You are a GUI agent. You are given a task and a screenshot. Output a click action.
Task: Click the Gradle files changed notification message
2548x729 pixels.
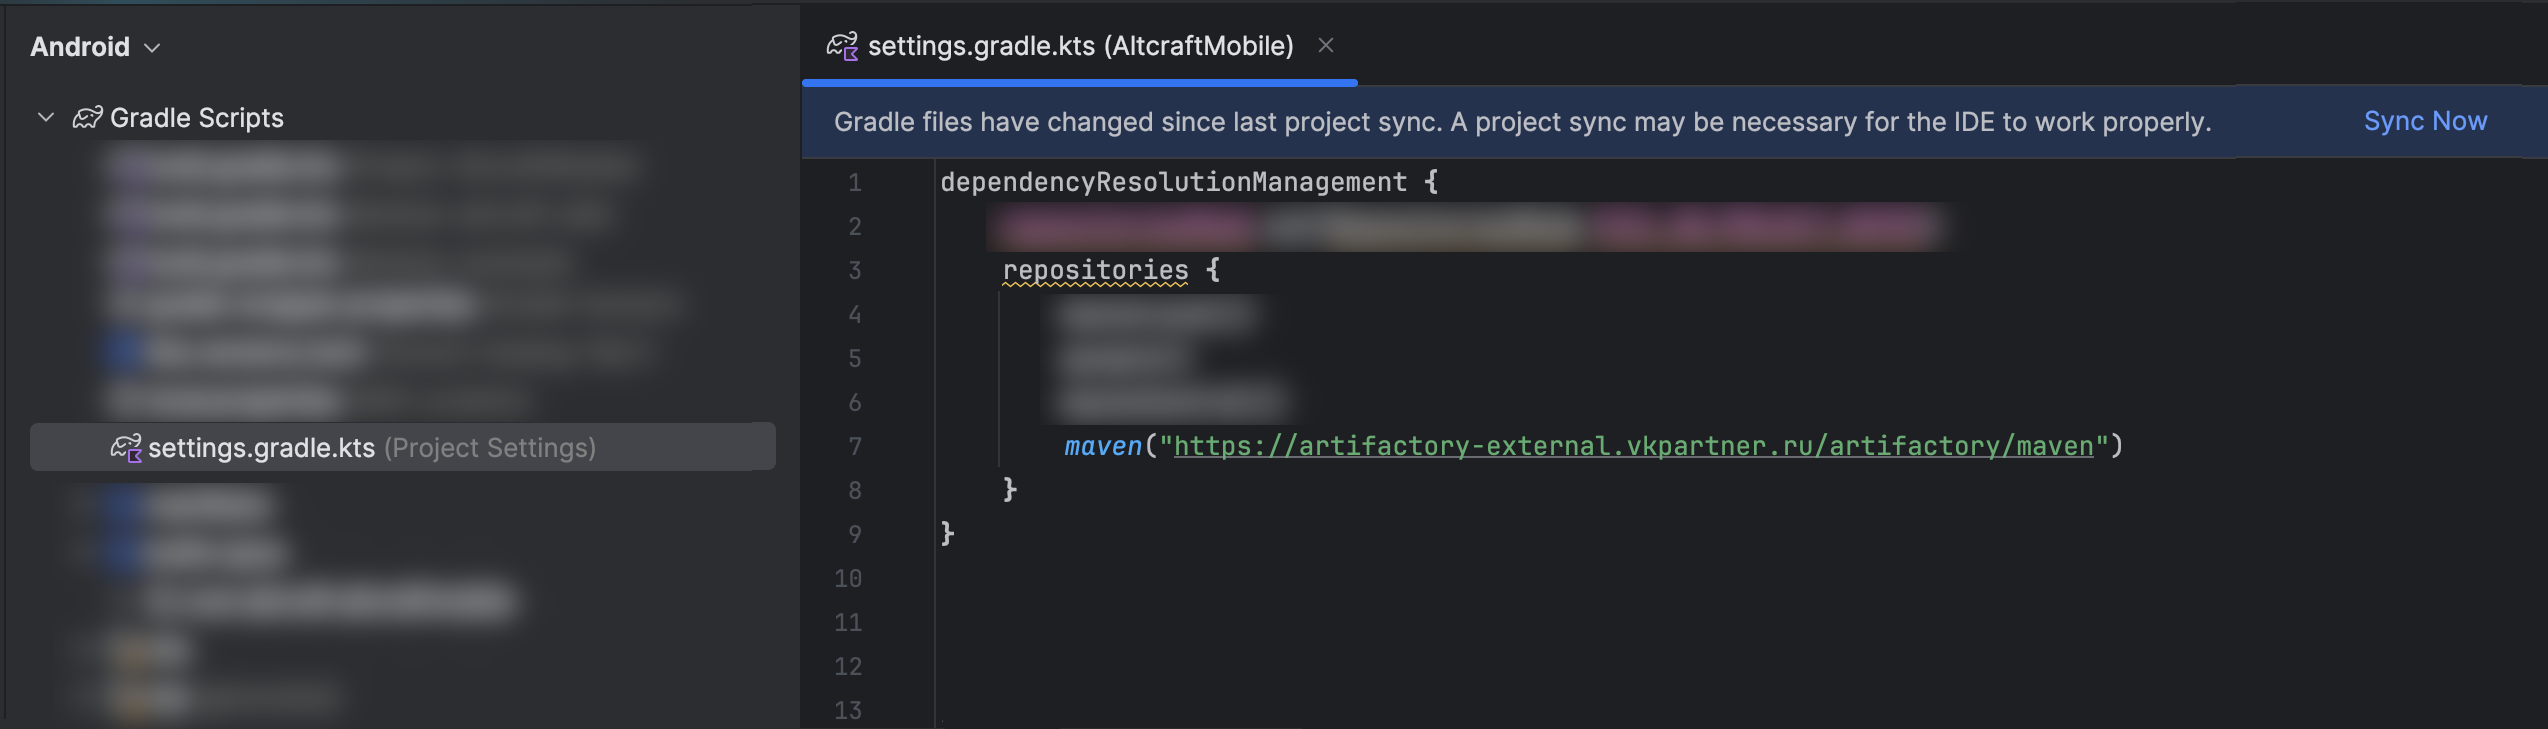[1521, 122]
